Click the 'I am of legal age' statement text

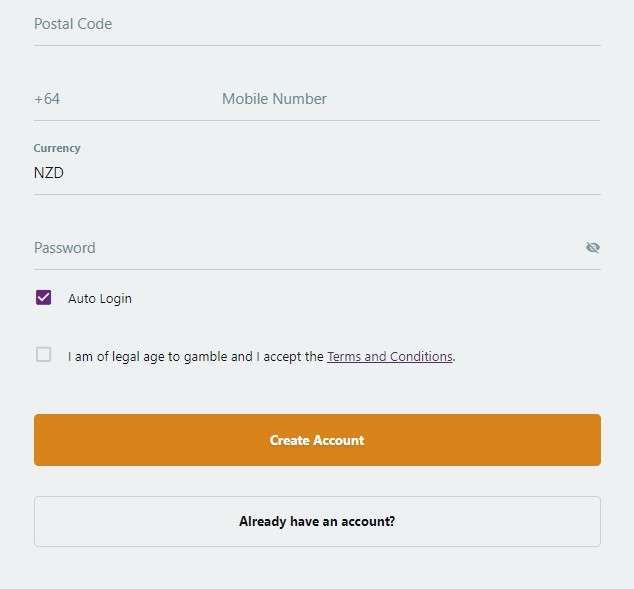261,357
